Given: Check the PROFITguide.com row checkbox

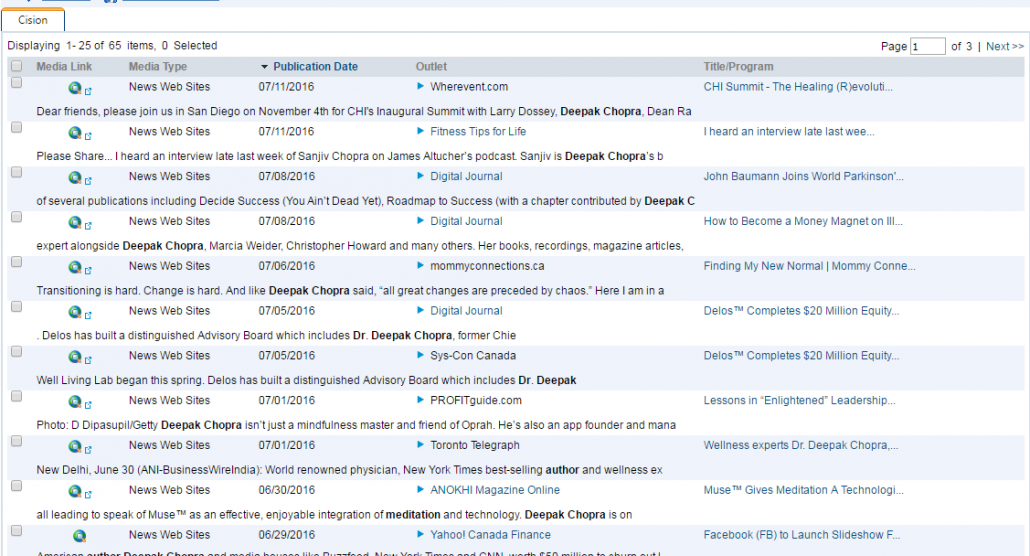Looking at the screenshot, I should click(16, 396).
